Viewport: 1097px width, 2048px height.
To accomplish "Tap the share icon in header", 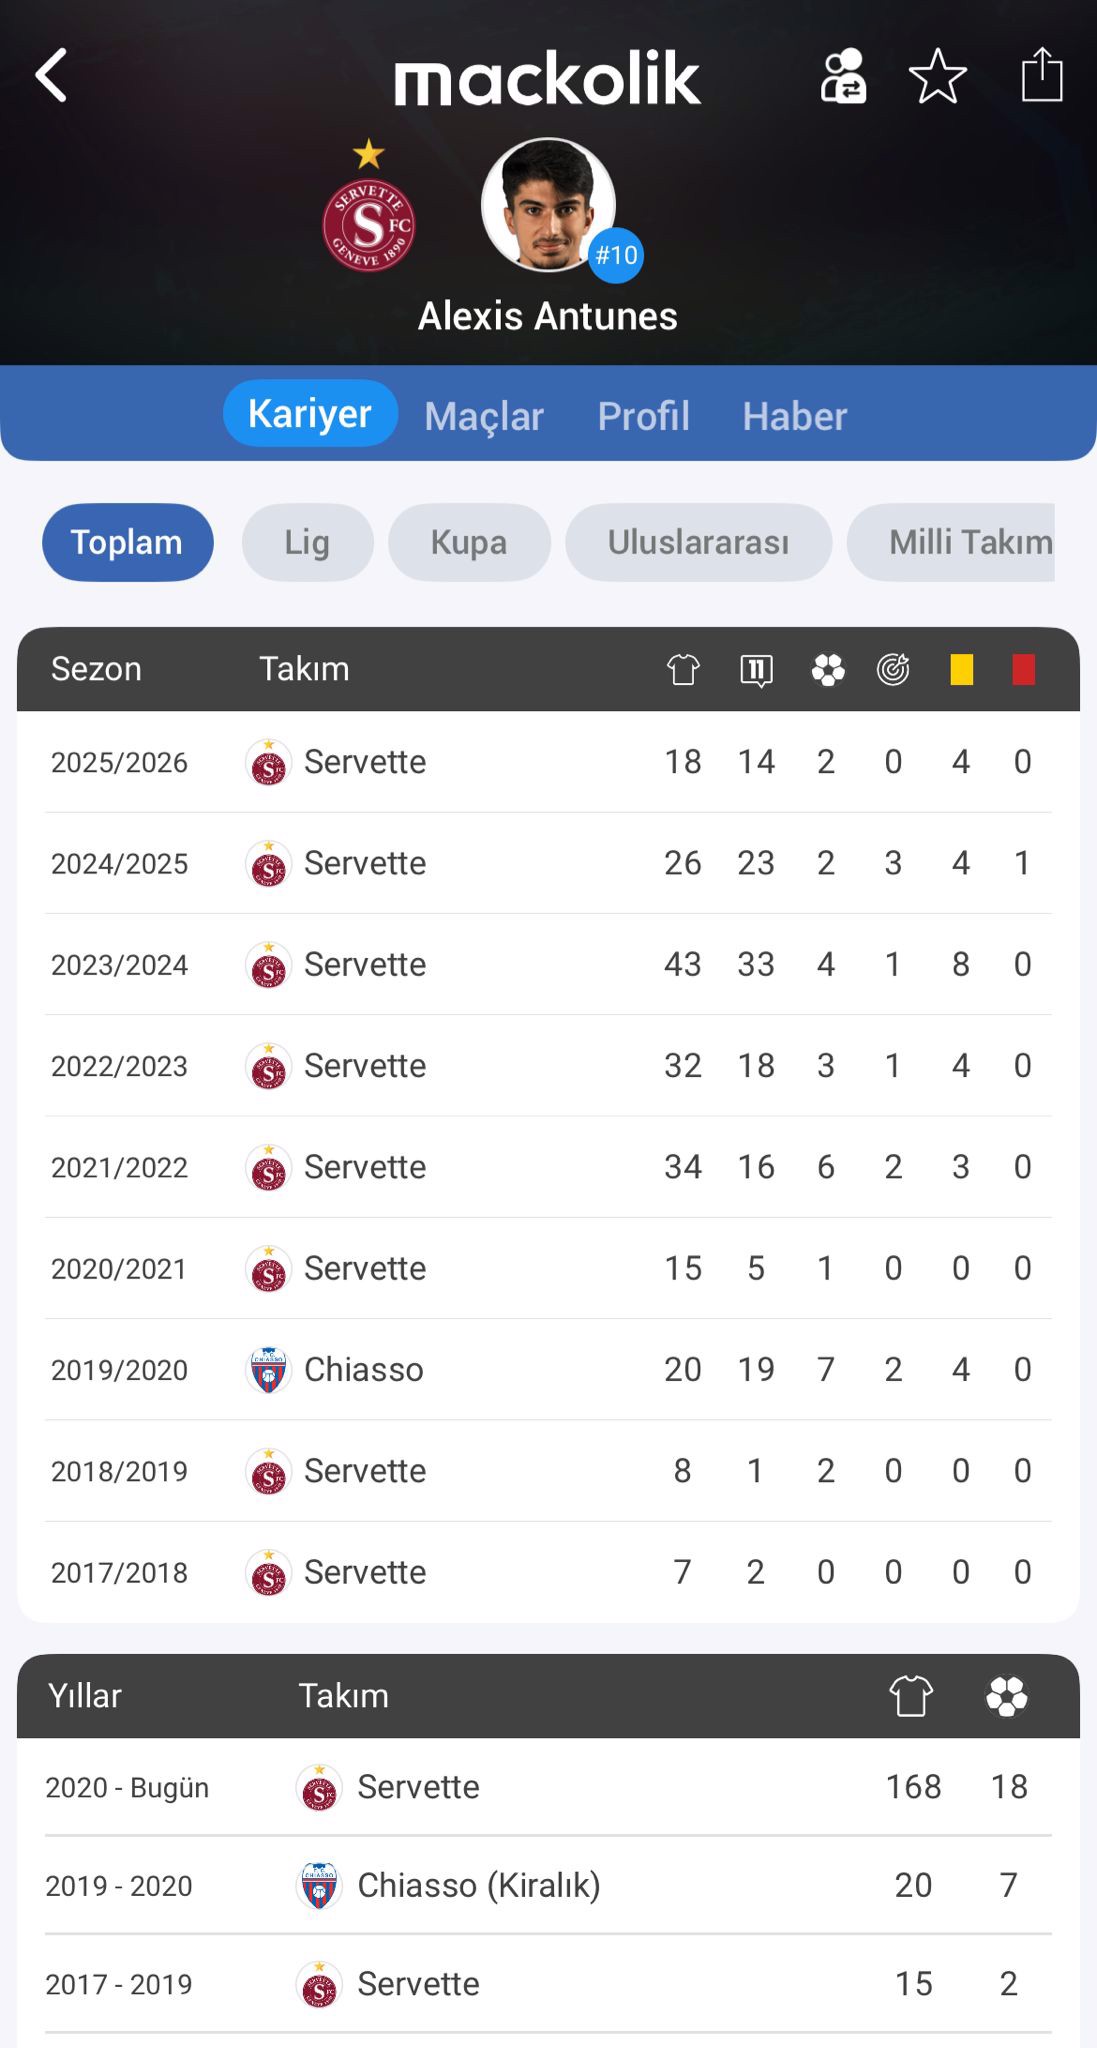I will (1041, 76).
